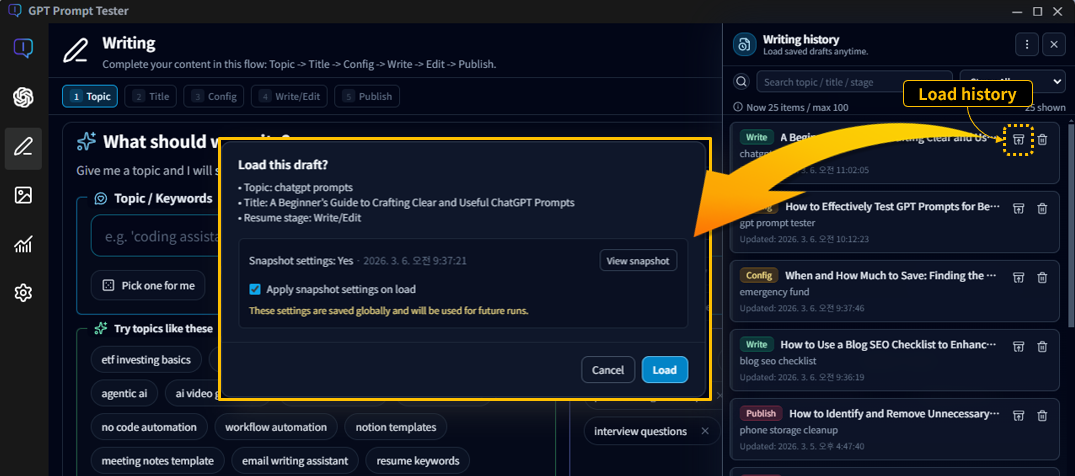
Task: Click 'Now 25 items / max 100' text
Action: pyautogui.click(x=797, y=108)
